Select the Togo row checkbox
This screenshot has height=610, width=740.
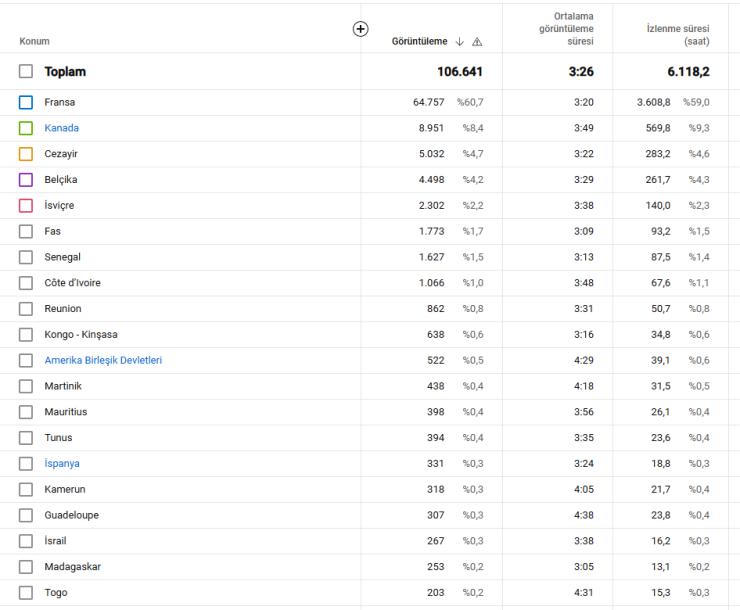tap(26, 593)
